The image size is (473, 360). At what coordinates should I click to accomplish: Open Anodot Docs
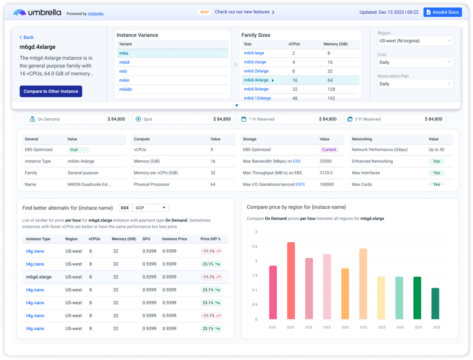[x=443, y=12]
